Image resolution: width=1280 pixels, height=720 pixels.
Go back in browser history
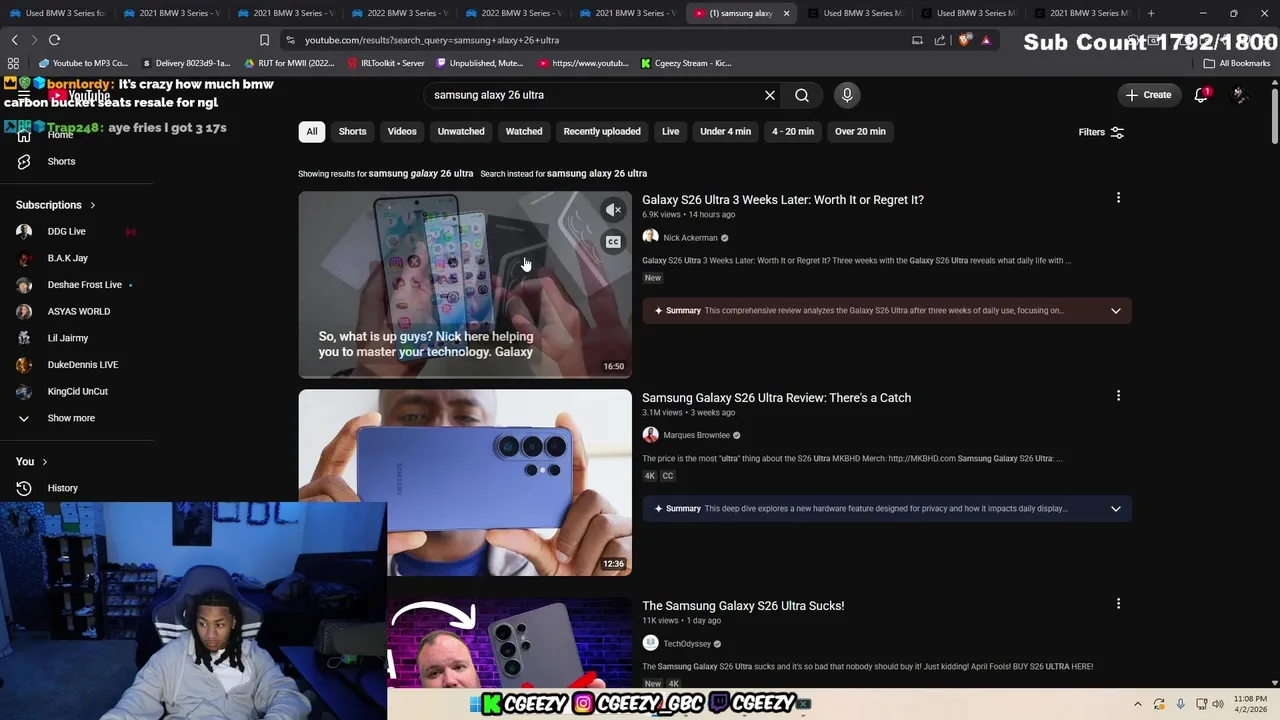[14, 40]
